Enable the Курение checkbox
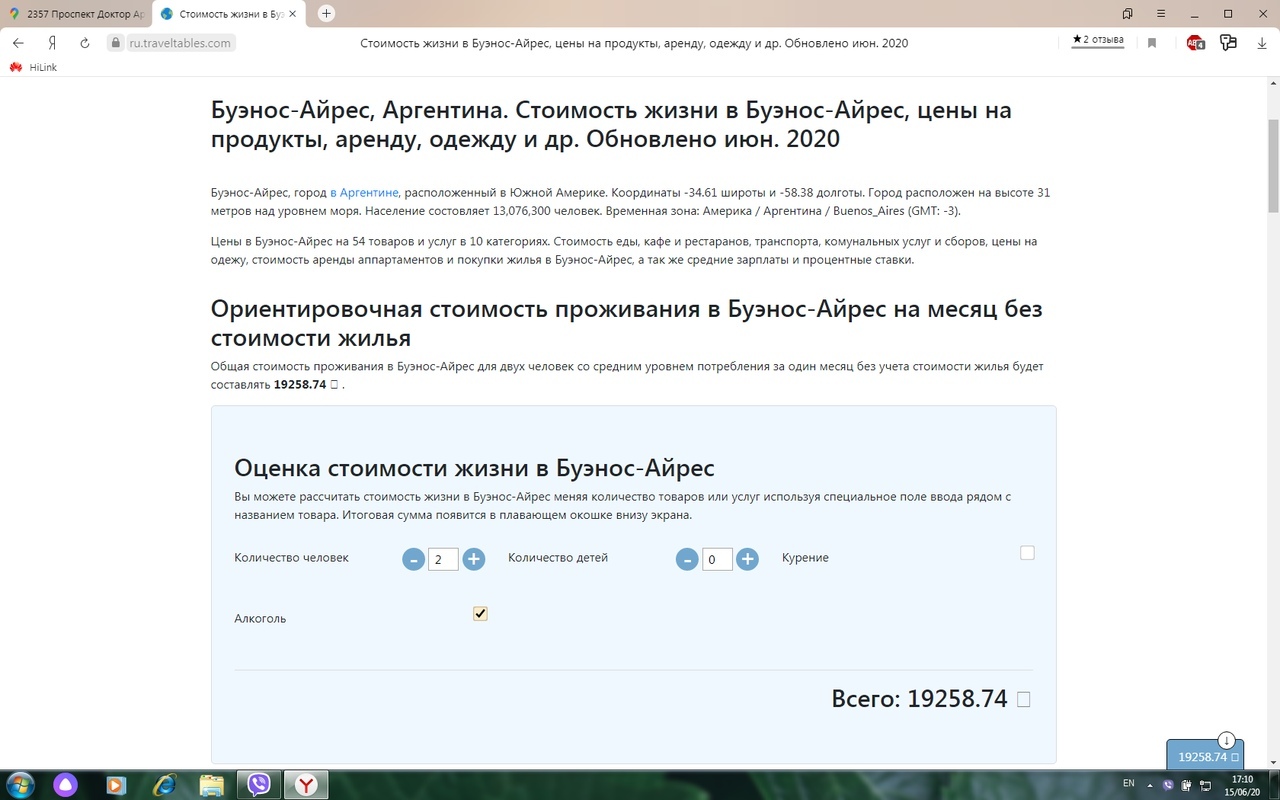The image size is (1280, 800). pyautogui.click(x=1027, y=553)
